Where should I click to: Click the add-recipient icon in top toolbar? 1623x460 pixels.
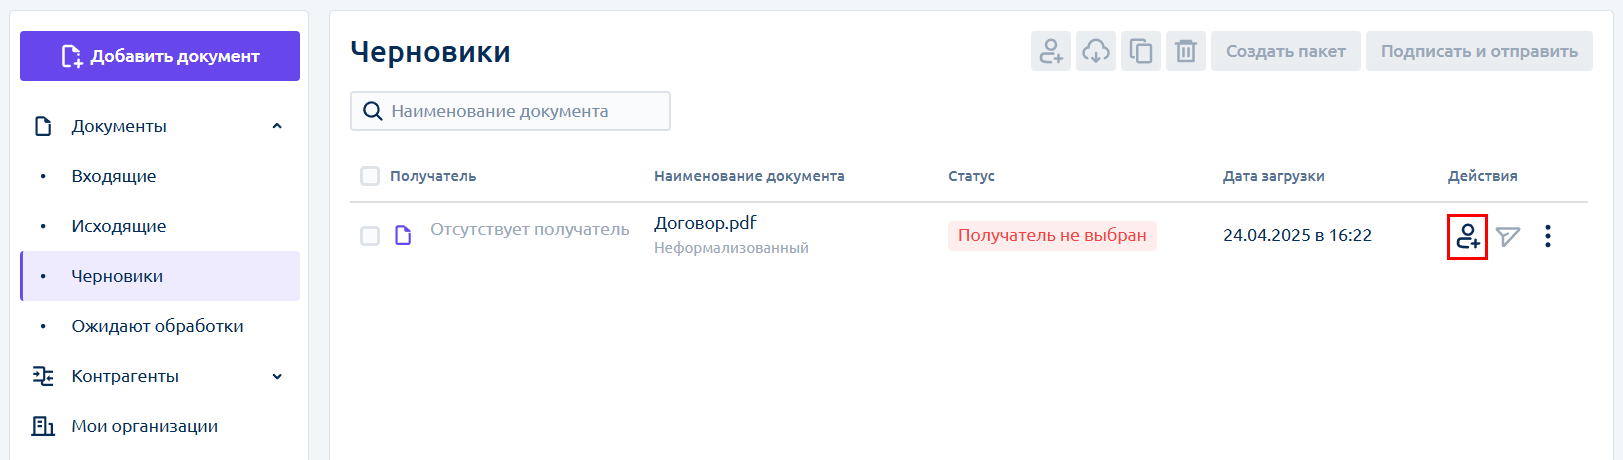[1051, 51]
